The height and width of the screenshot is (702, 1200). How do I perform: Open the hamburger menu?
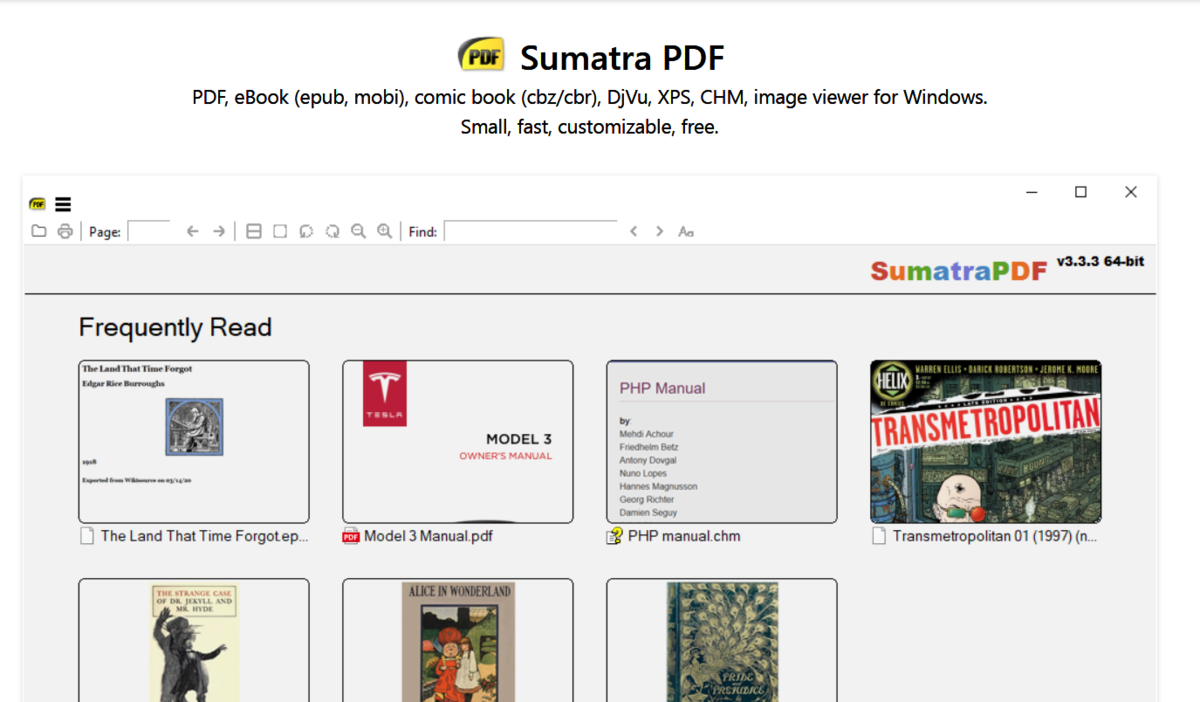[63, 203]
